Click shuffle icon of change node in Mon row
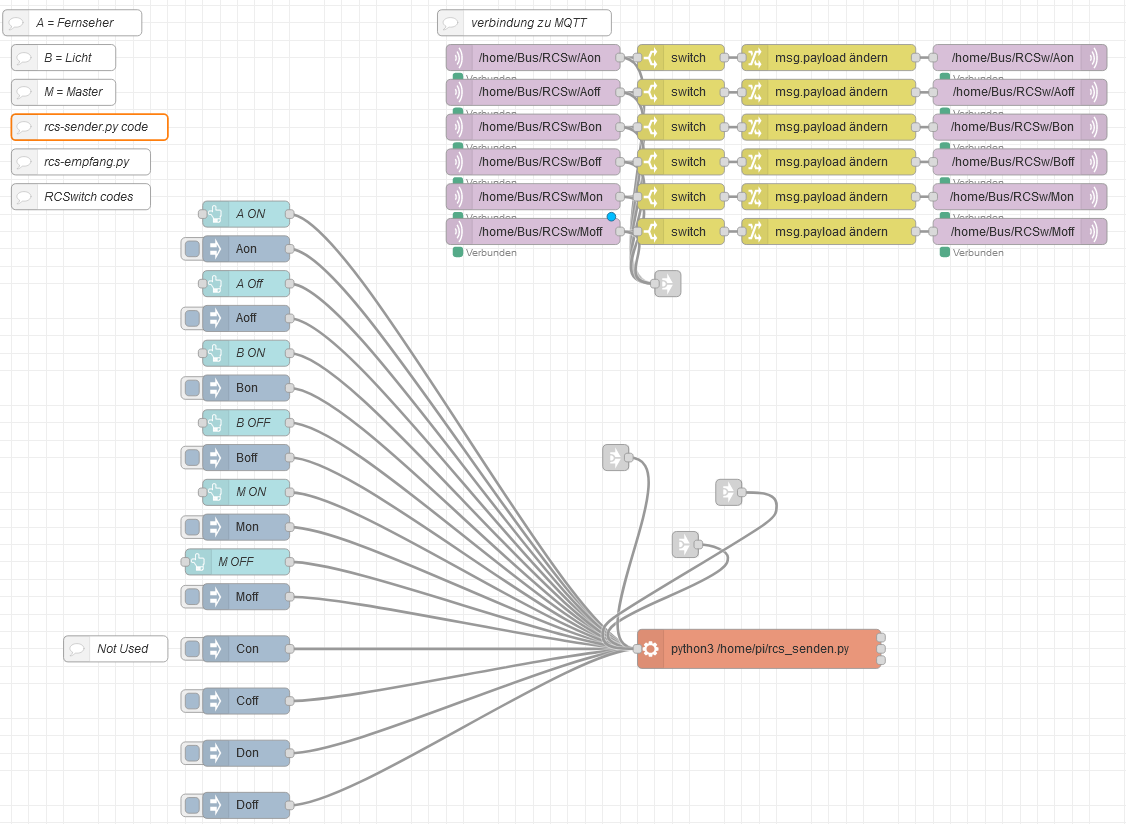1126x824 pixels. [x=755, y=196]
